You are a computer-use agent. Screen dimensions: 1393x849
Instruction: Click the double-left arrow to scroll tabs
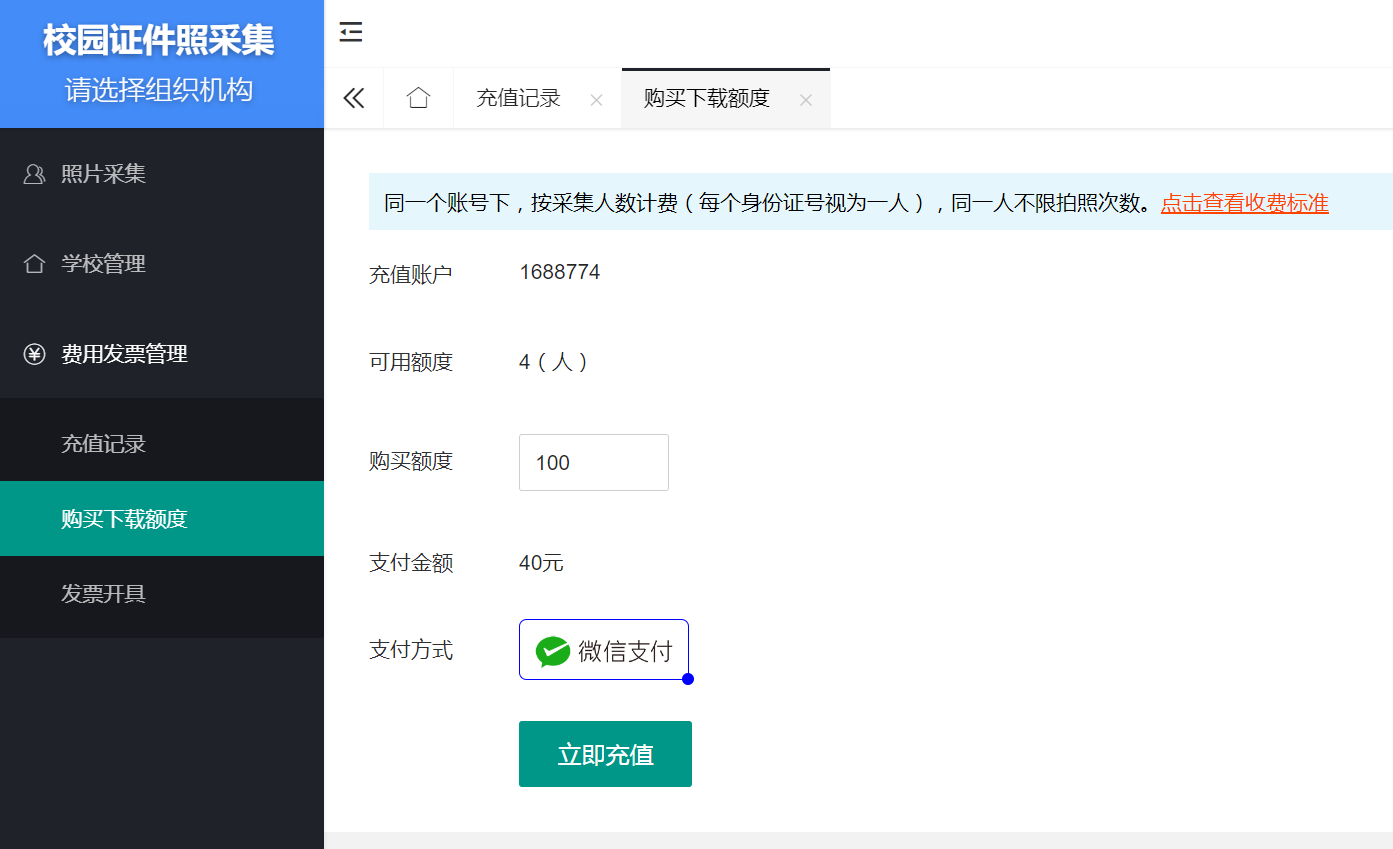point(354,98)
